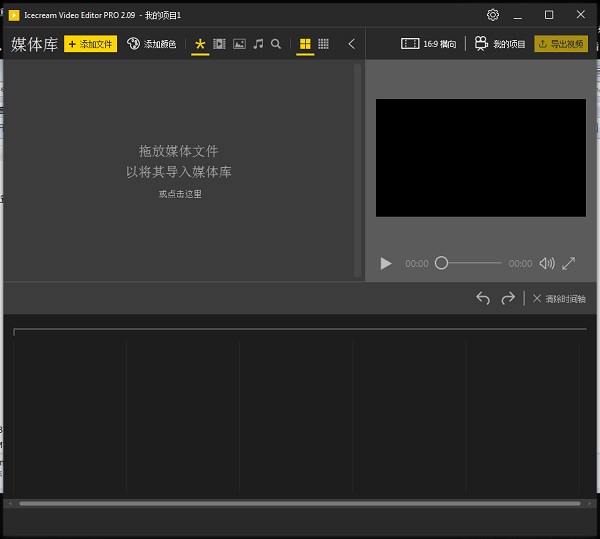The image size is (600, 539).
Task: Switch to small thumbnail grid view
Action: pos(323,44)
